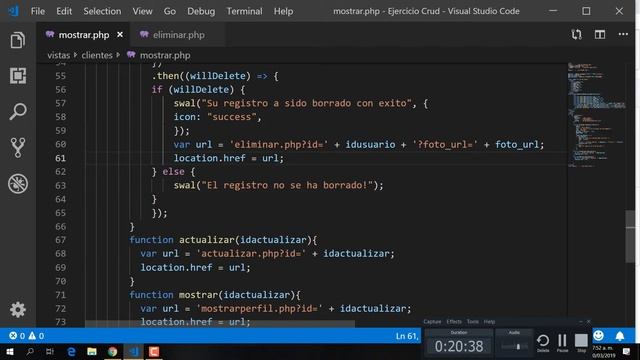The height and width of the screenshot is (360, 640).
Task: Open the Explorer view in activity bar
Action: click(18, 40)
